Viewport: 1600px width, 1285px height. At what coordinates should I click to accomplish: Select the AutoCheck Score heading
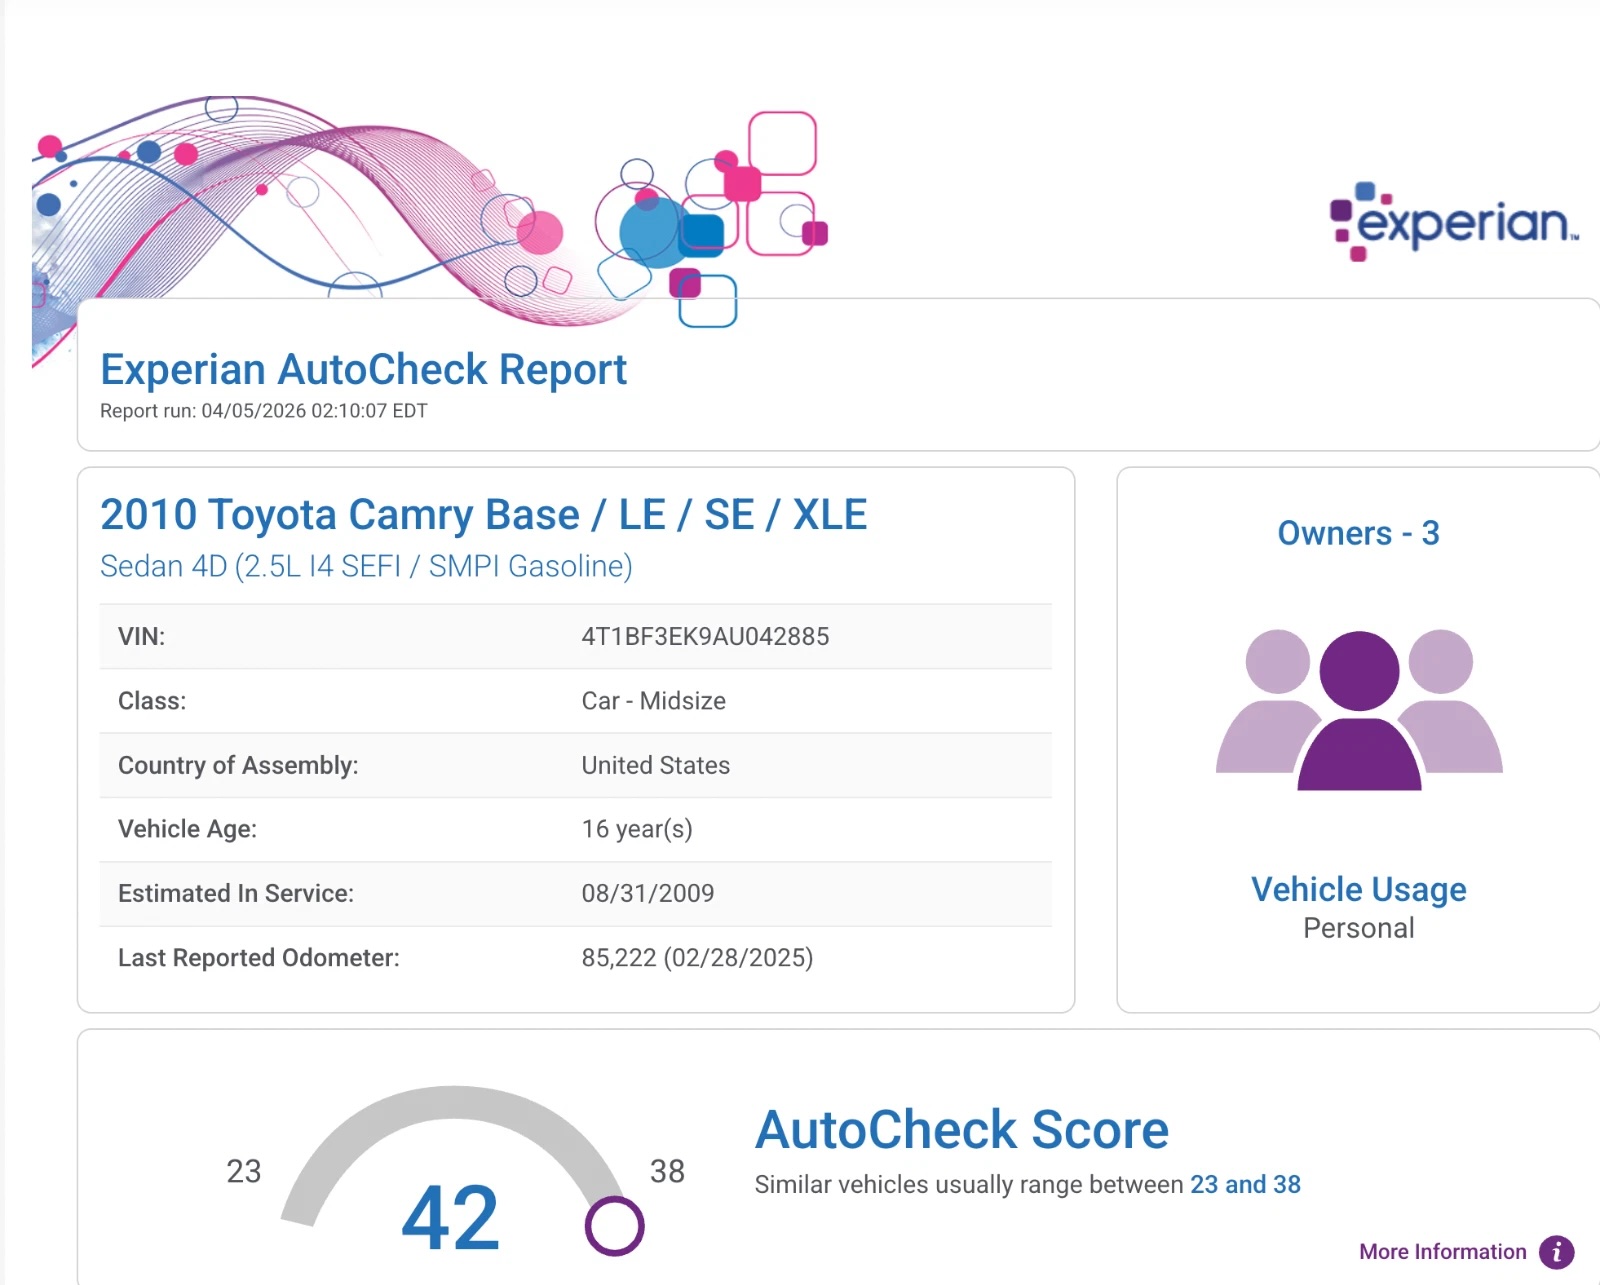(x=961, y=1130)
